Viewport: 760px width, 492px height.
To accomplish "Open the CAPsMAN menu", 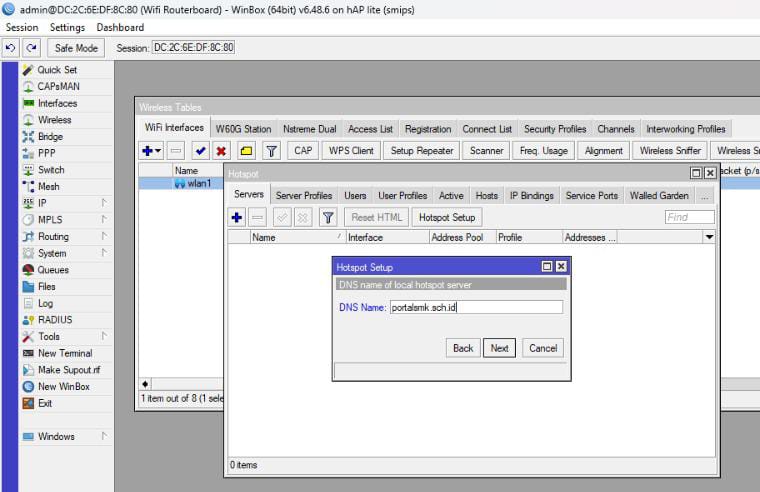I will click(x=58, y=86).
